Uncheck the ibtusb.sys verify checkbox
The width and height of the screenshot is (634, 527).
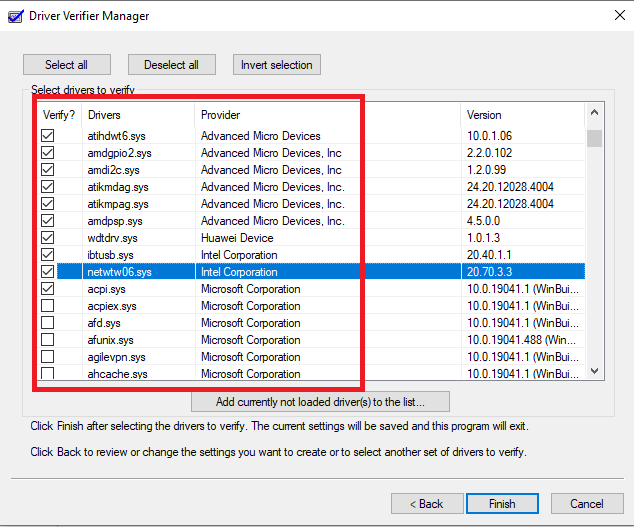coord(48,254)
